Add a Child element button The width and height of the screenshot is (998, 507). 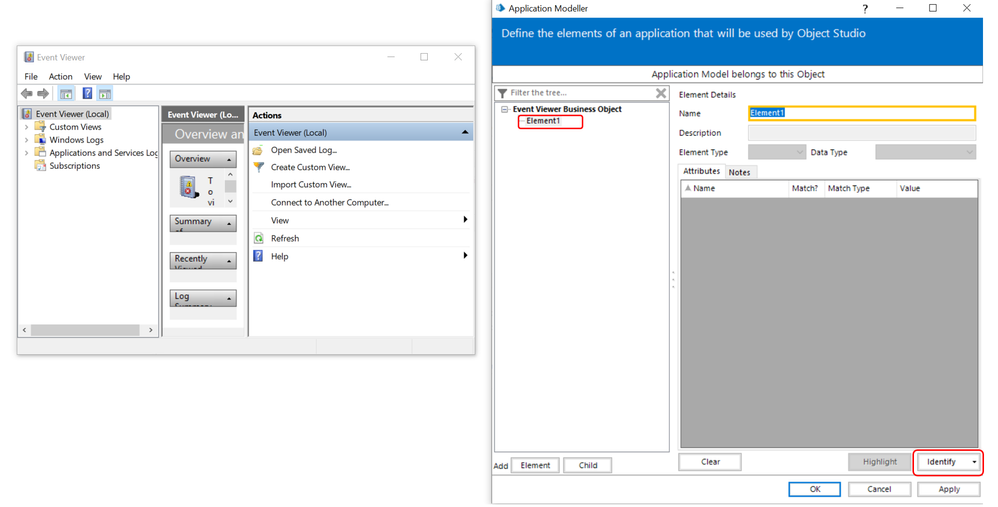tap(587, 465)
